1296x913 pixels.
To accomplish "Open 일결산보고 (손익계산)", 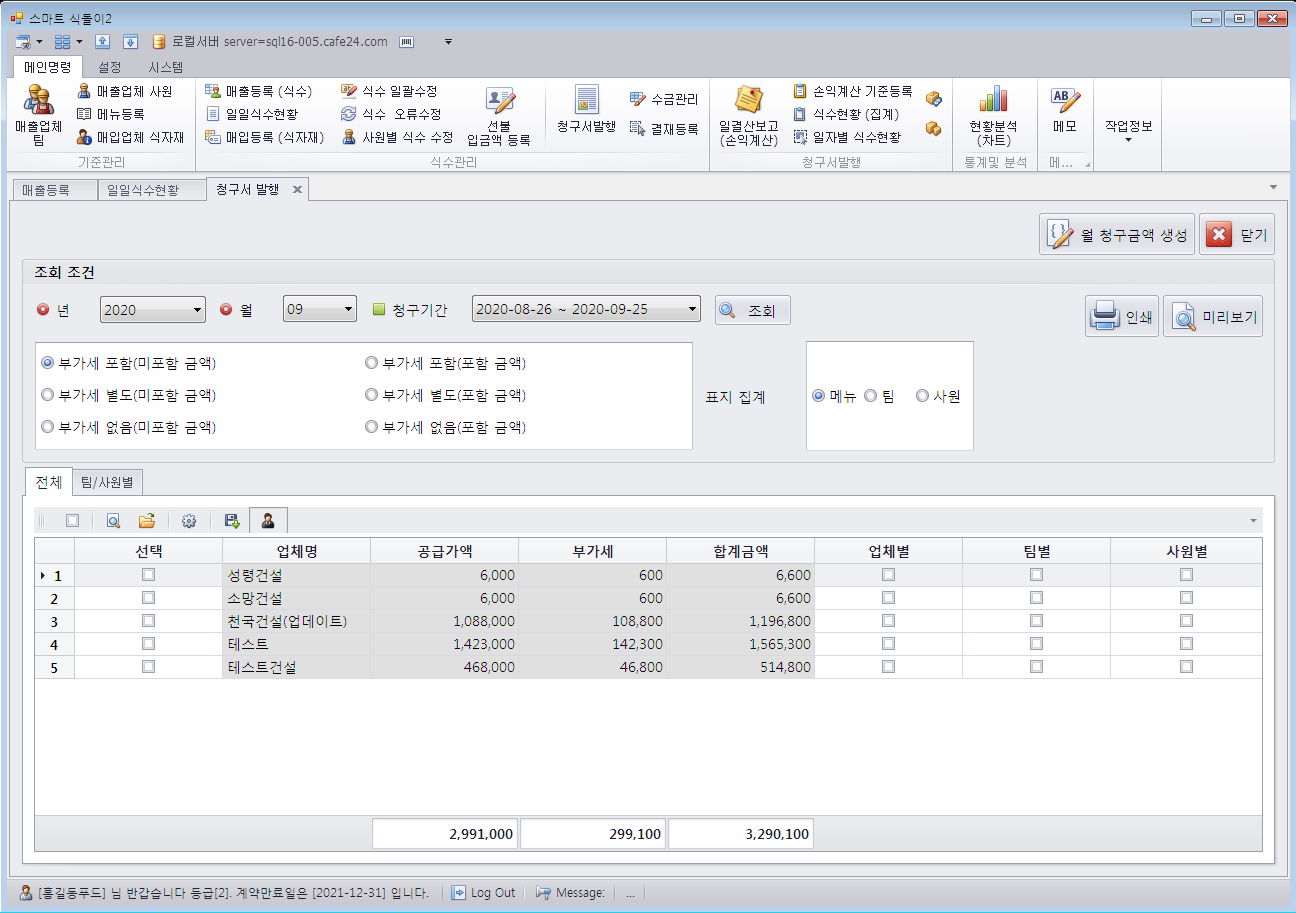I will 748,116.
